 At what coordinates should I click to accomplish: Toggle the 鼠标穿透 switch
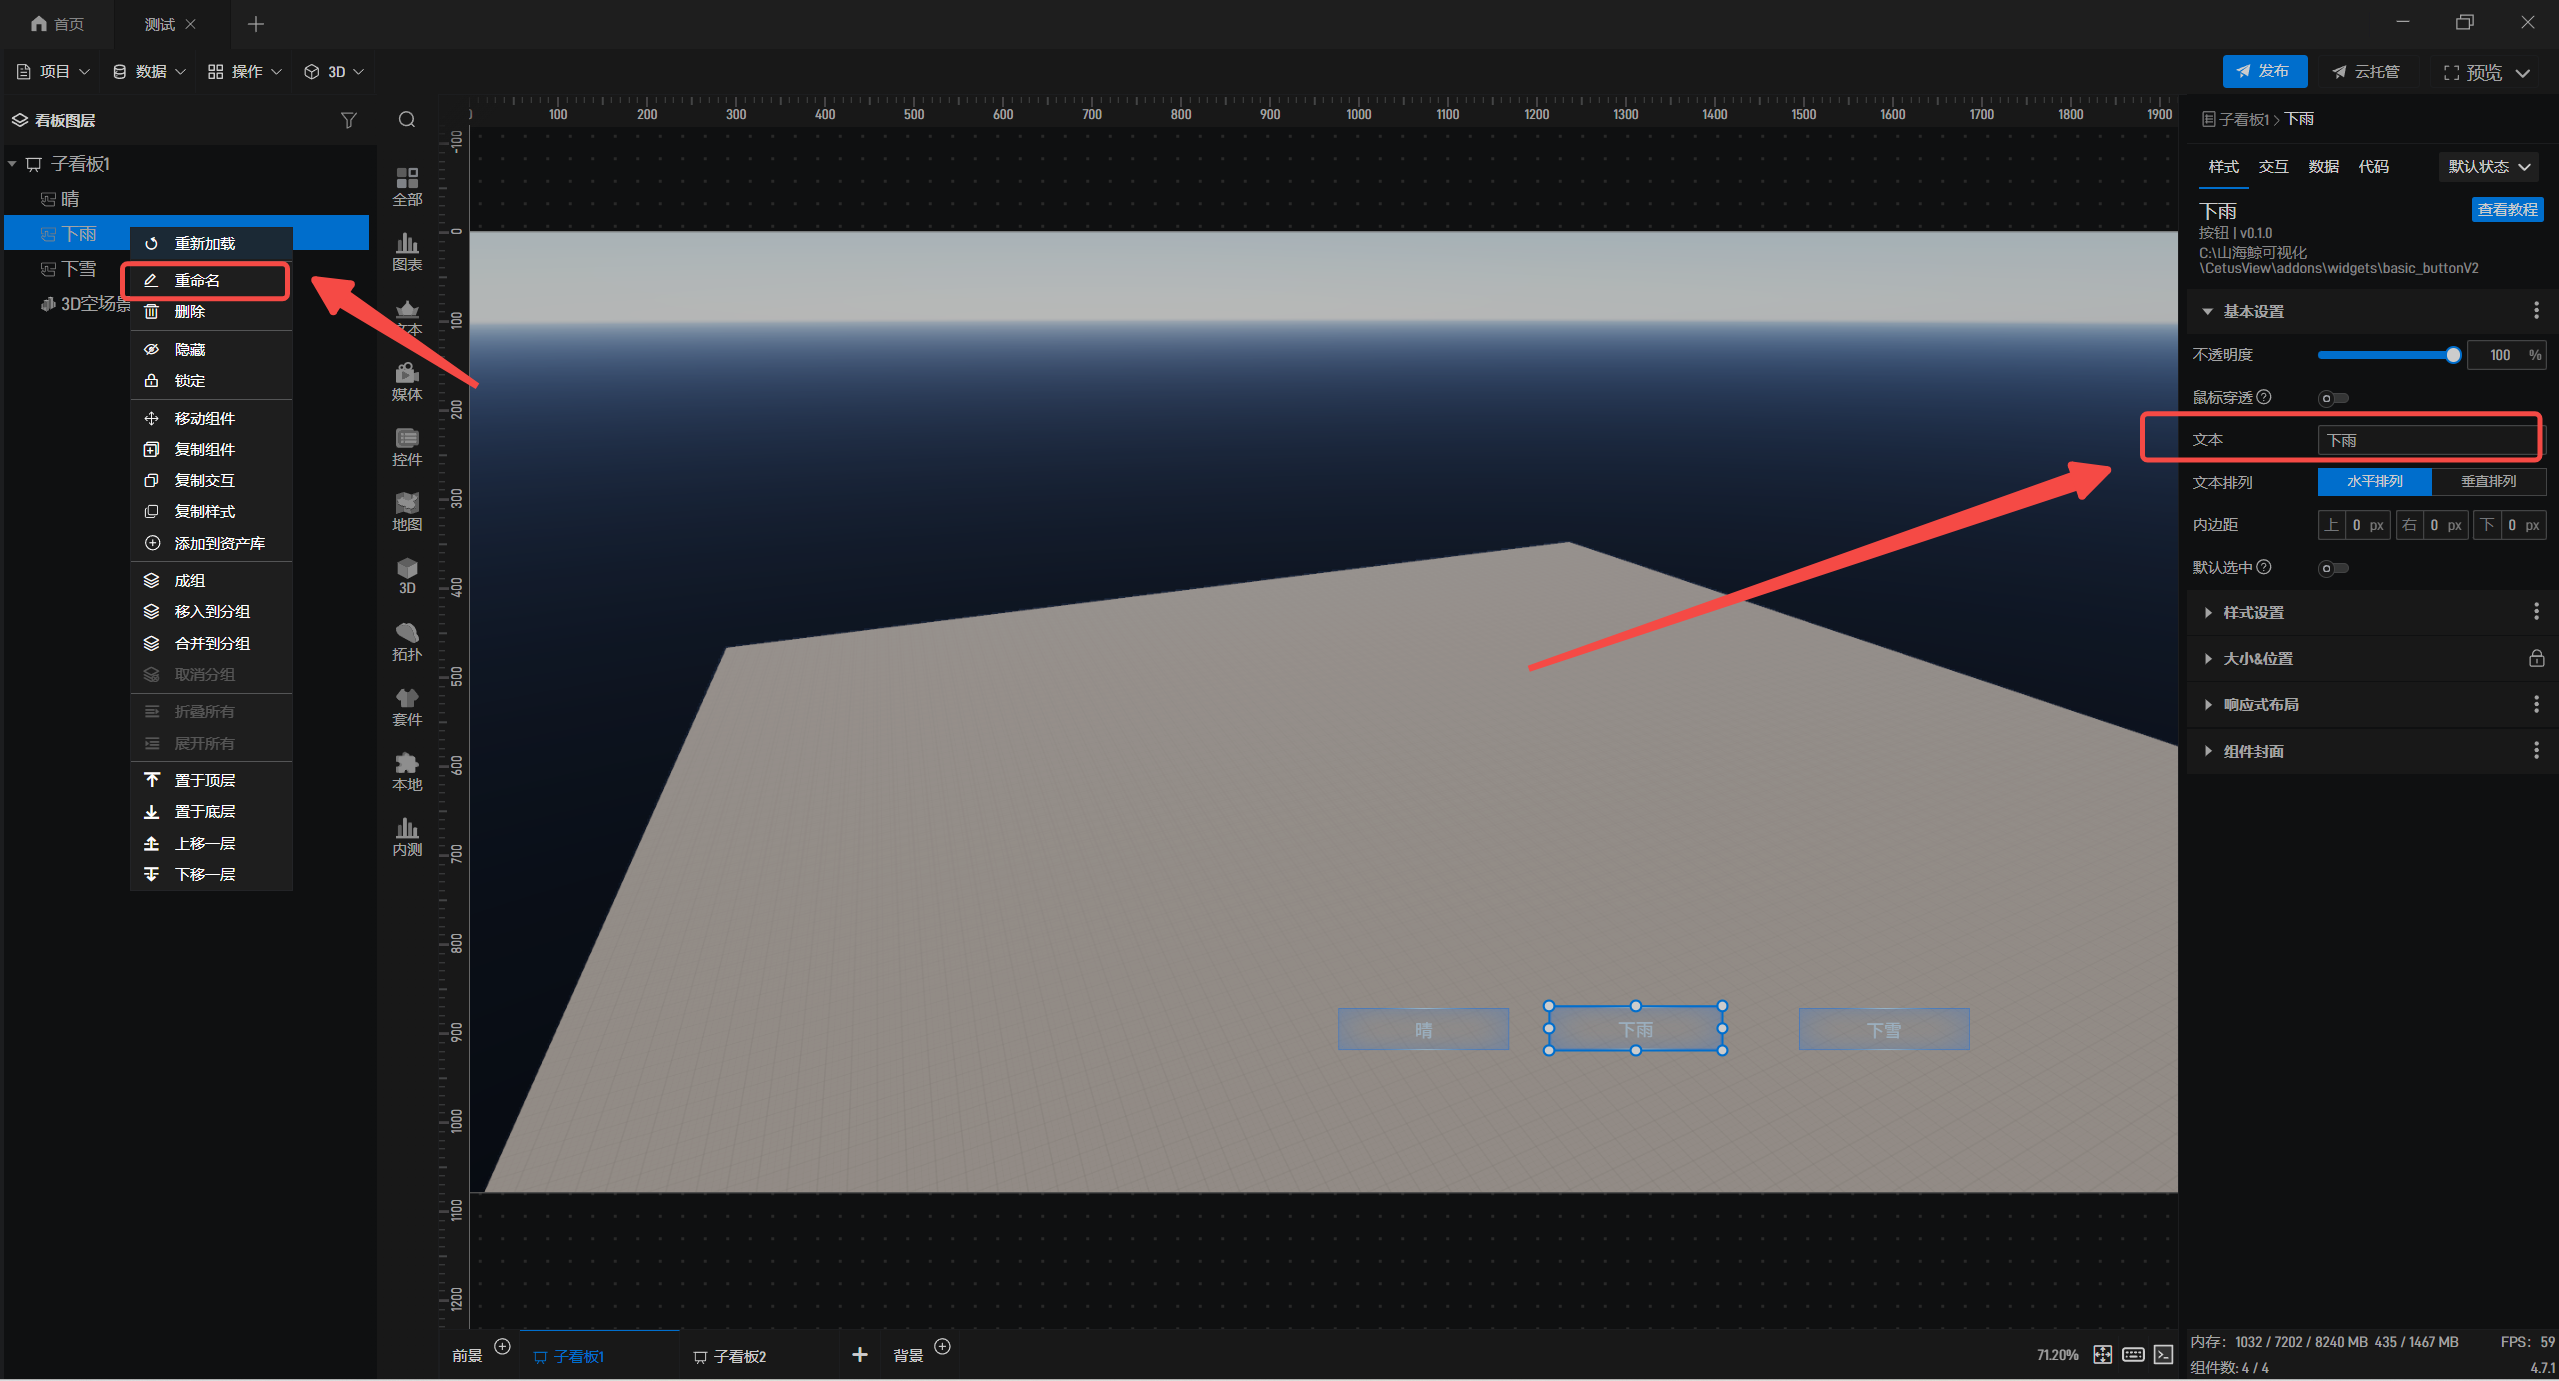pyautogui.click(x=2333, y=398)
